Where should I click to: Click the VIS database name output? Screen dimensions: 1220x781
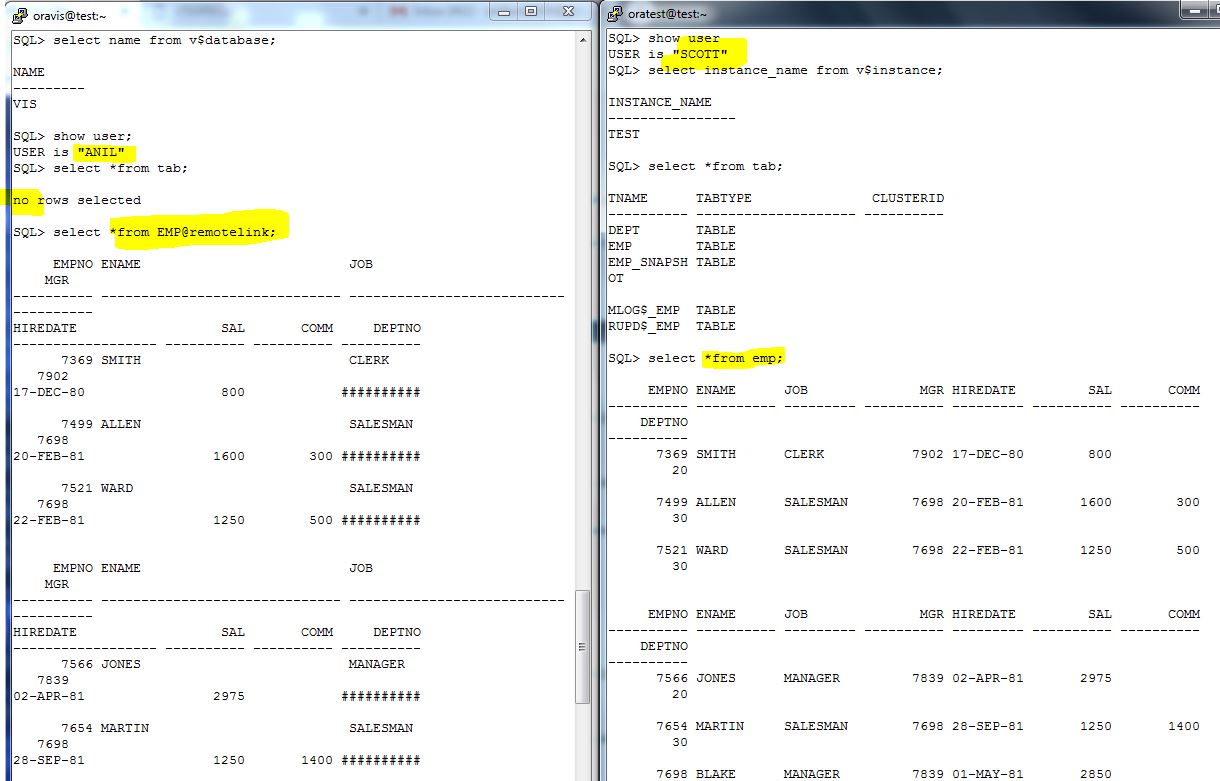[x=23, y=103]
